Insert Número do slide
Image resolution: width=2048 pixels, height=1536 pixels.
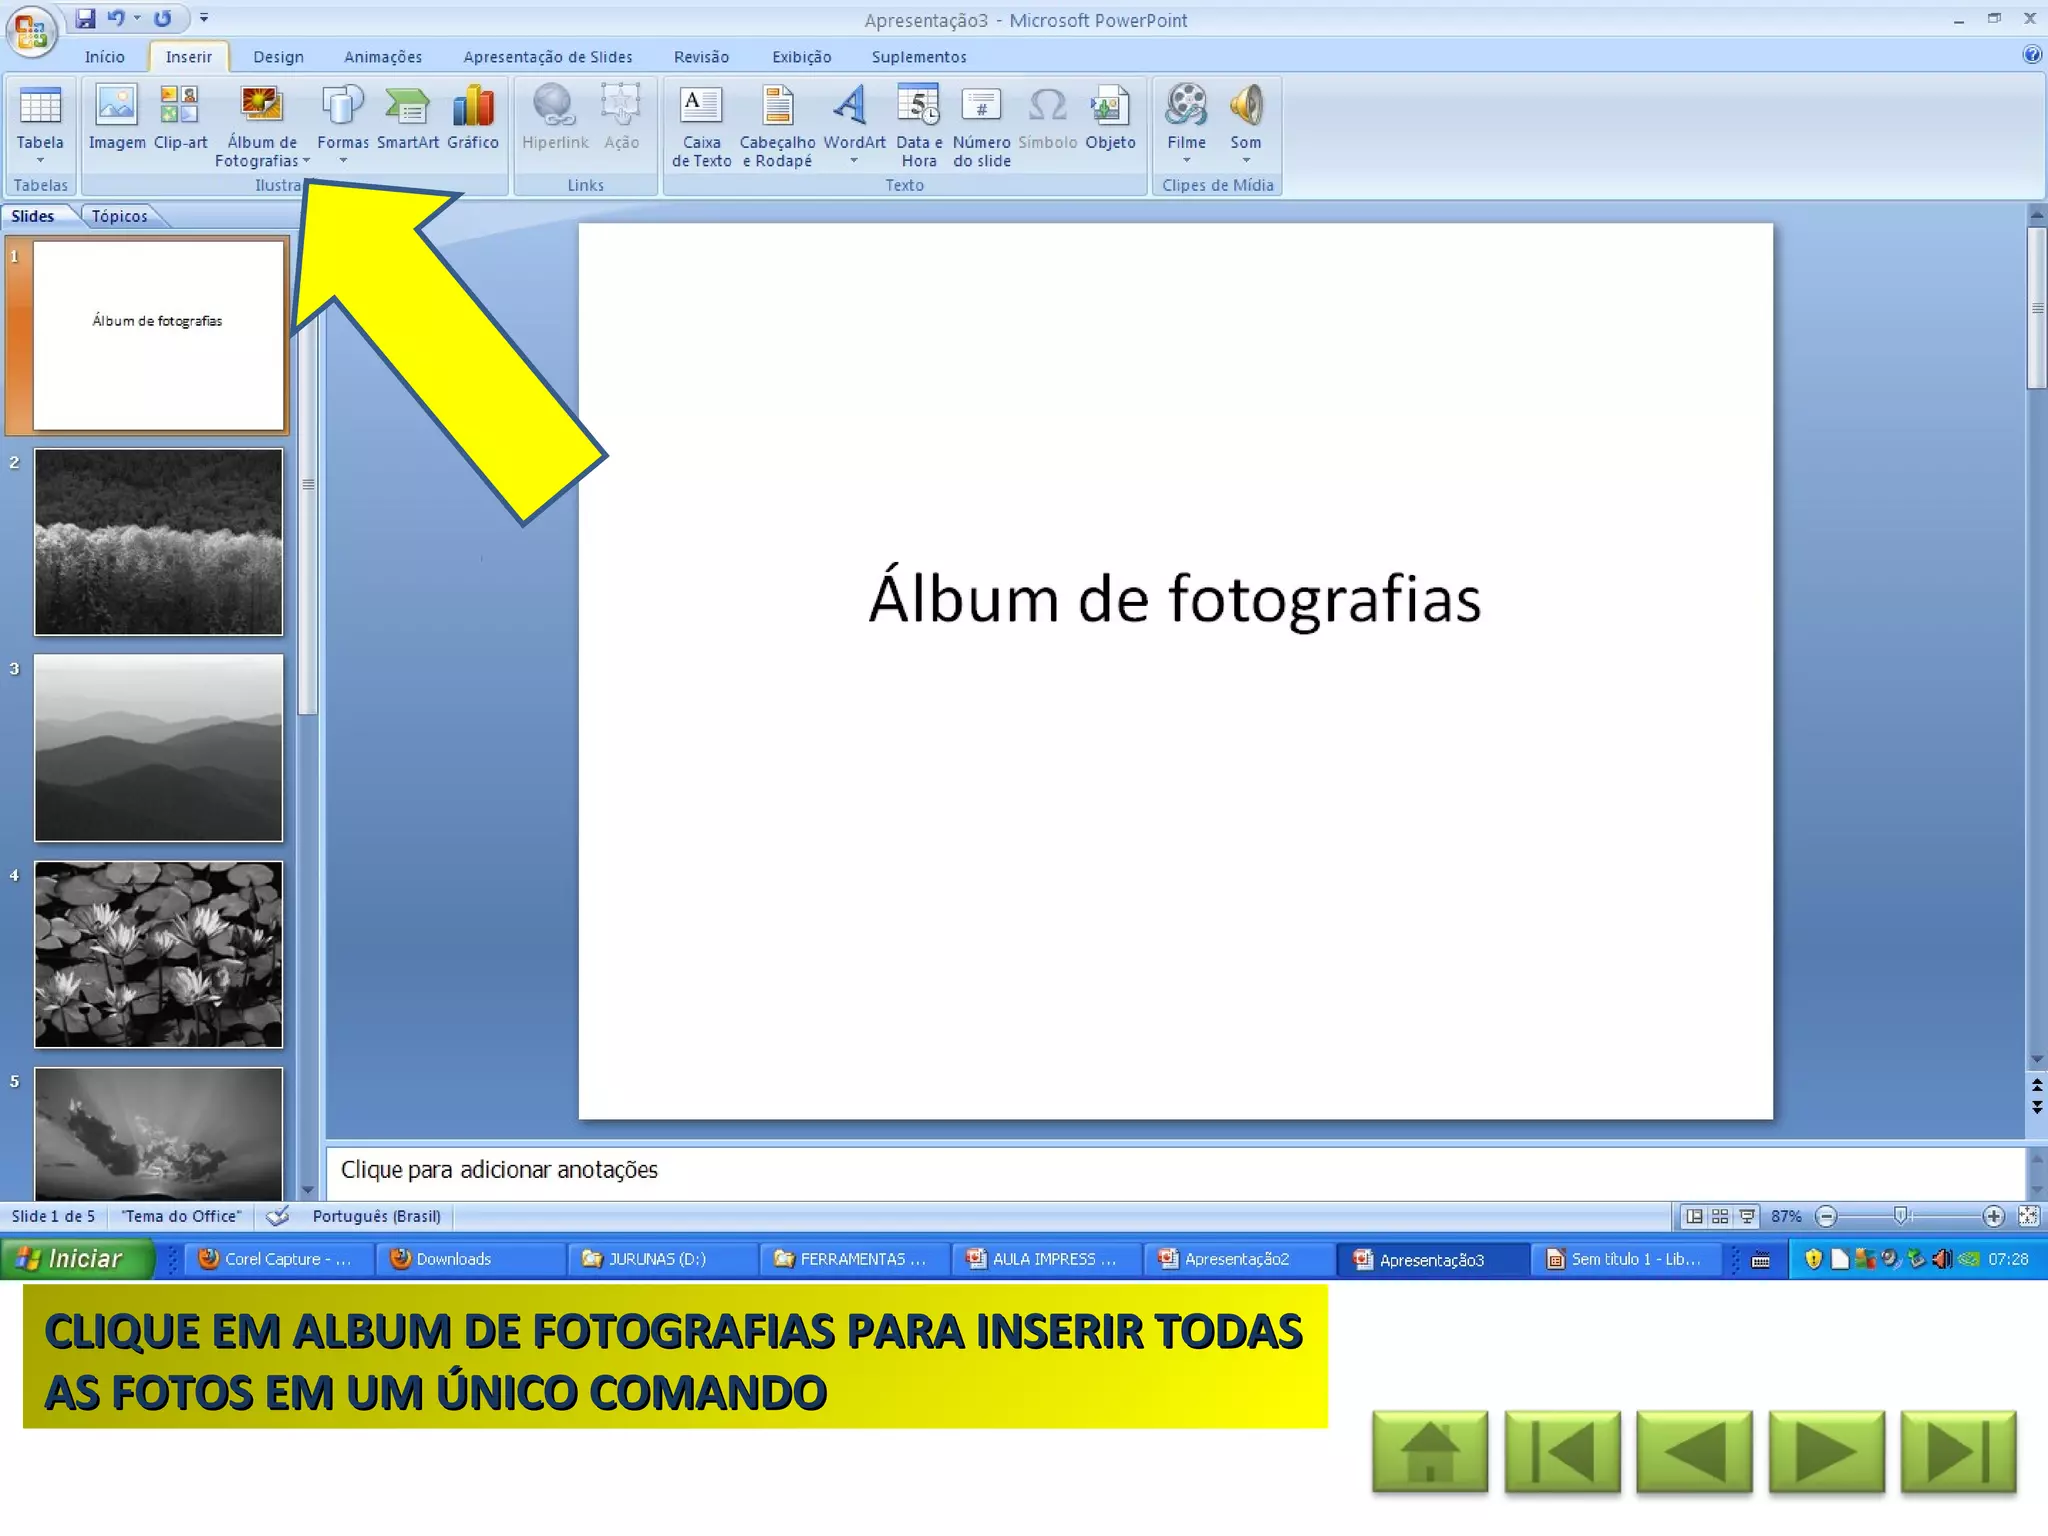point(981,125)
